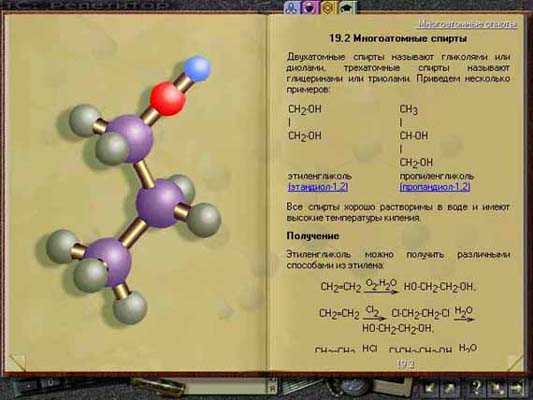The image size is (533, 400).
Task: Click the question mark help icon
Action: coord(477,387)
